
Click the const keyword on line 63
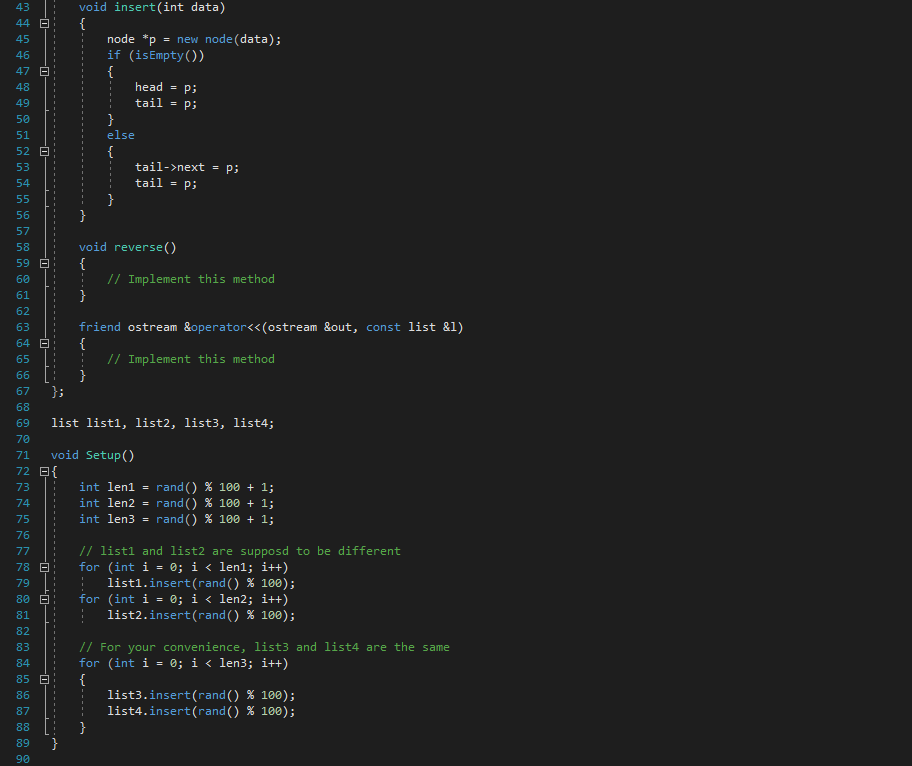383,327
